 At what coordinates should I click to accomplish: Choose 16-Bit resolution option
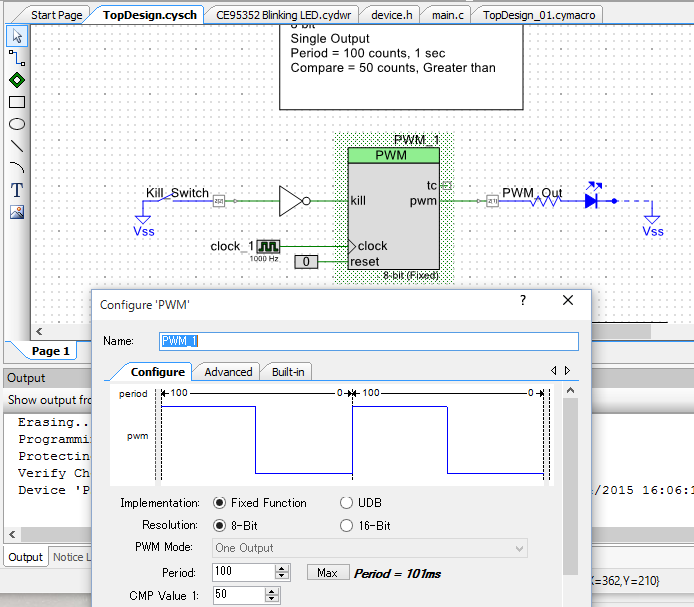[347, 525]
